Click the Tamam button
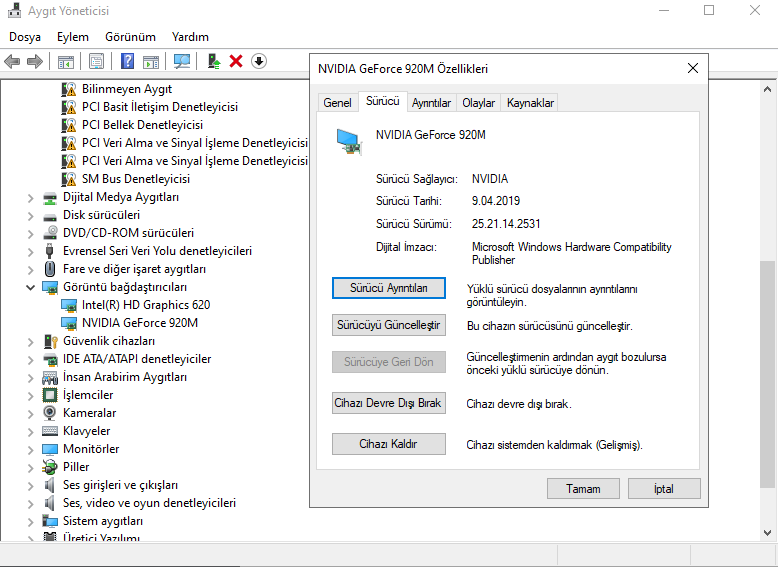The height and width of the screenshot is (567, 778). tap(583, 489)
